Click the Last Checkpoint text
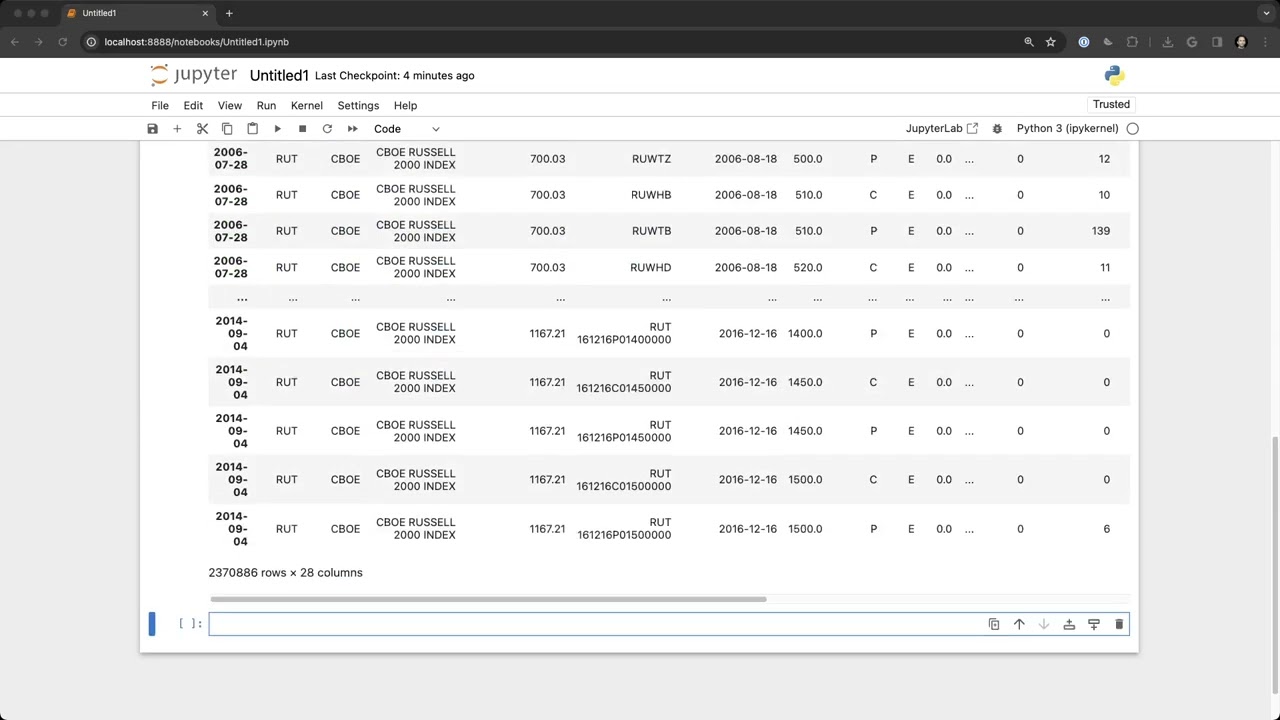1280x720 pixels. pos(394,76)
